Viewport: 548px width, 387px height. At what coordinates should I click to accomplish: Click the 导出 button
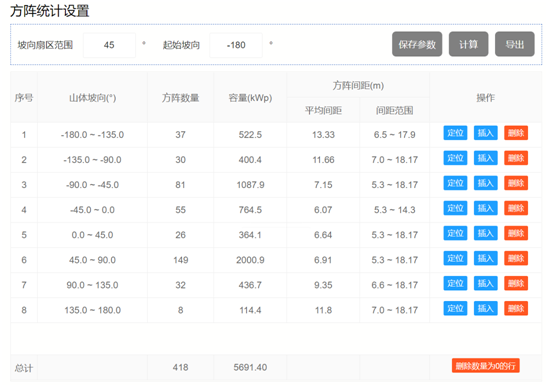[x=514, y=44]
